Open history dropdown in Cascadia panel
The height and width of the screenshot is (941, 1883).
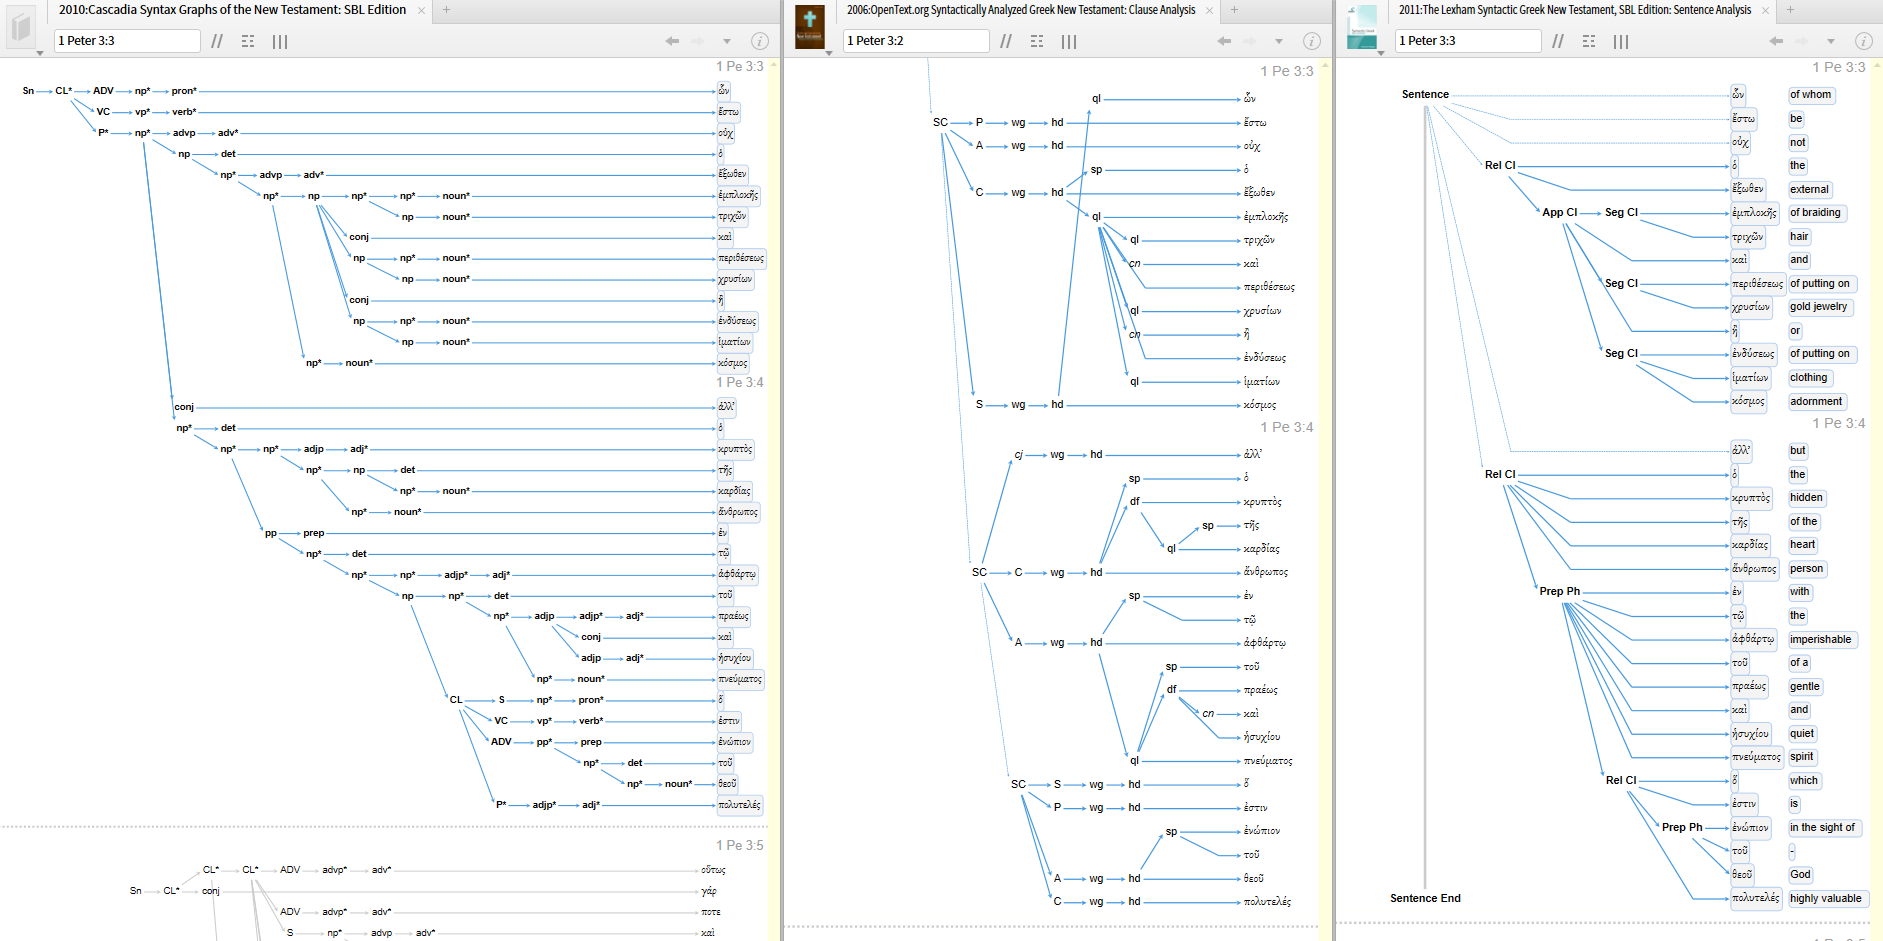(x=727, y=41)
